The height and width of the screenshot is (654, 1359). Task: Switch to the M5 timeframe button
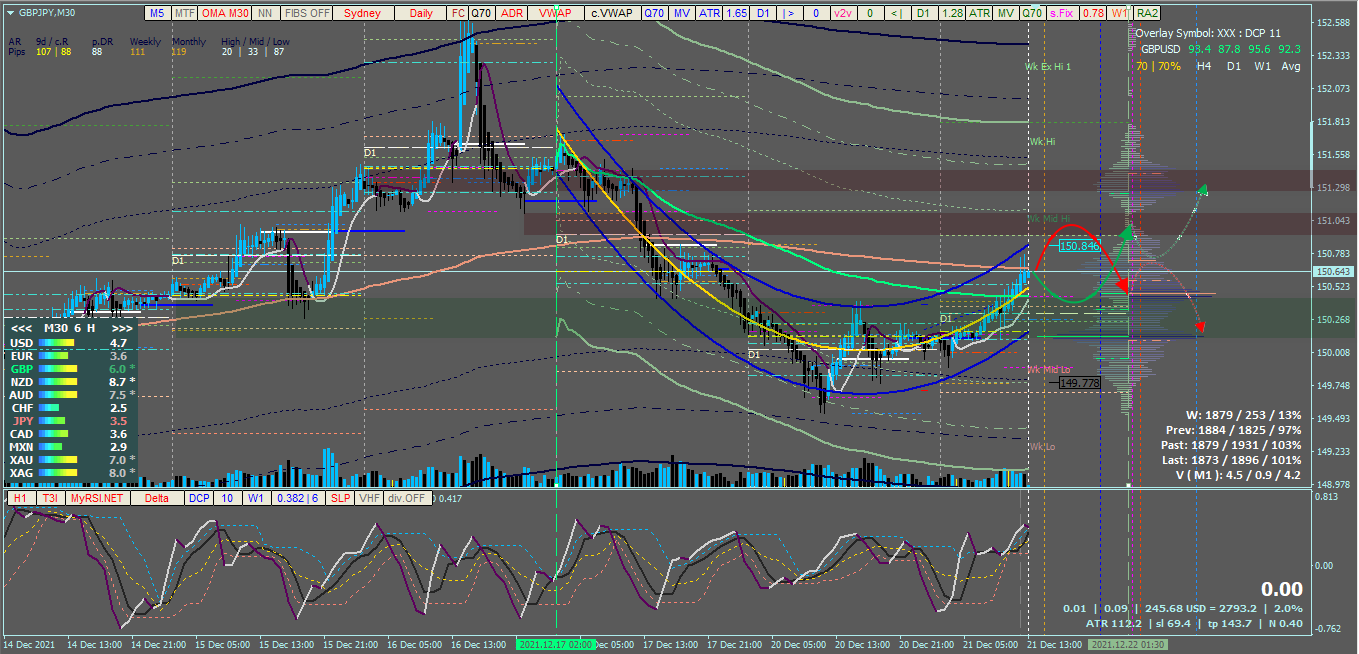point(157,13)
